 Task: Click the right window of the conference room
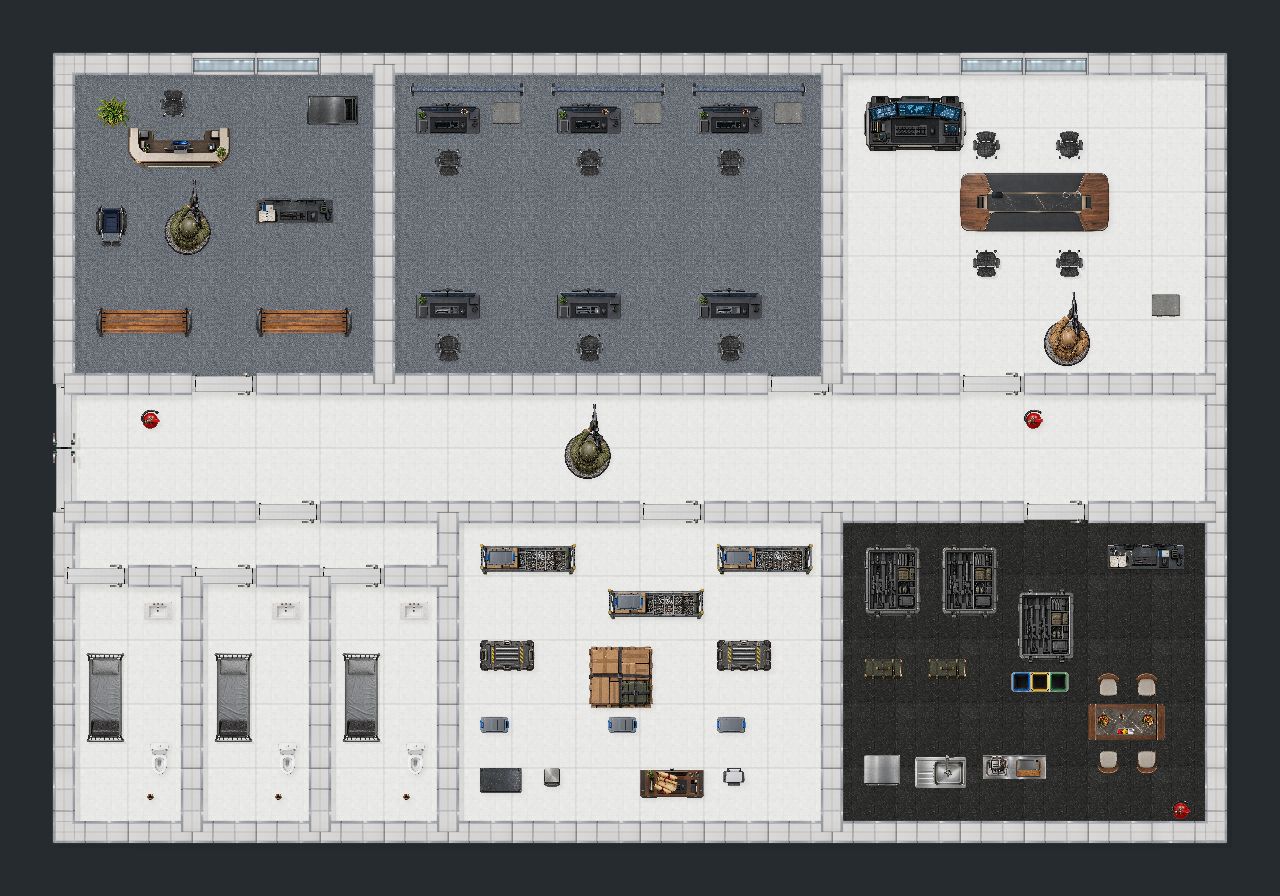point(1056,65)
